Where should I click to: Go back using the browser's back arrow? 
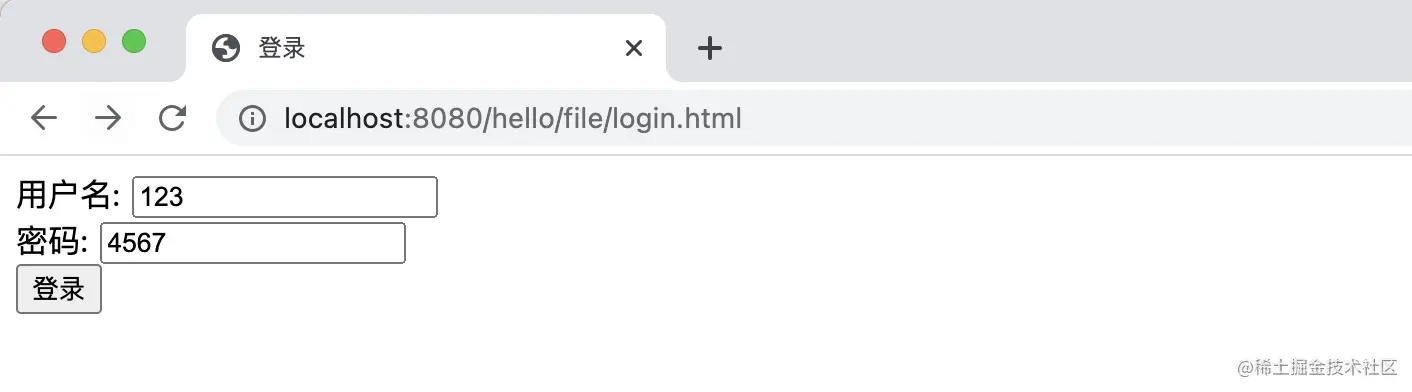pyautogui.click(x=44, y=118)
